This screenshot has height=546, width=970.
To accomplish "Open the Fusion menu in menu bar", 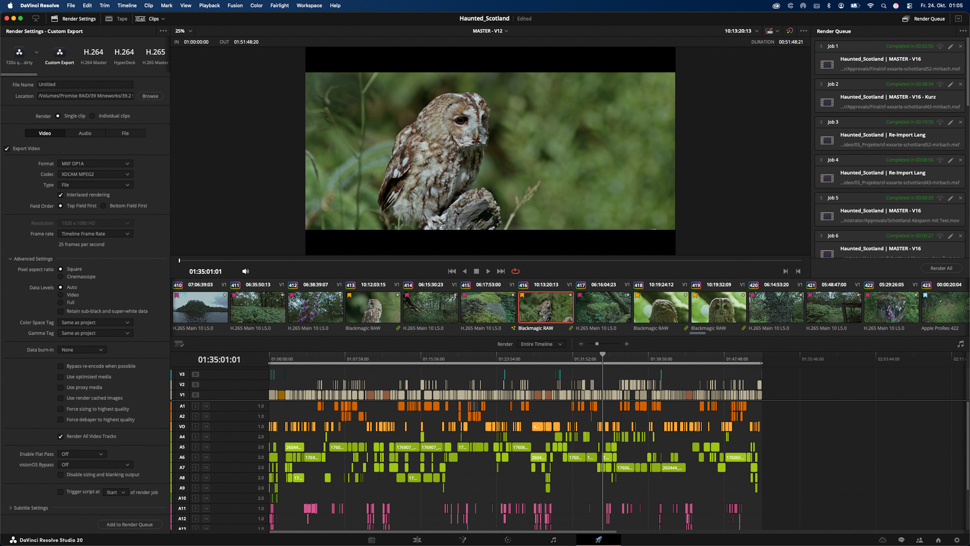I will pyautogui.click(x=234, y=5).
